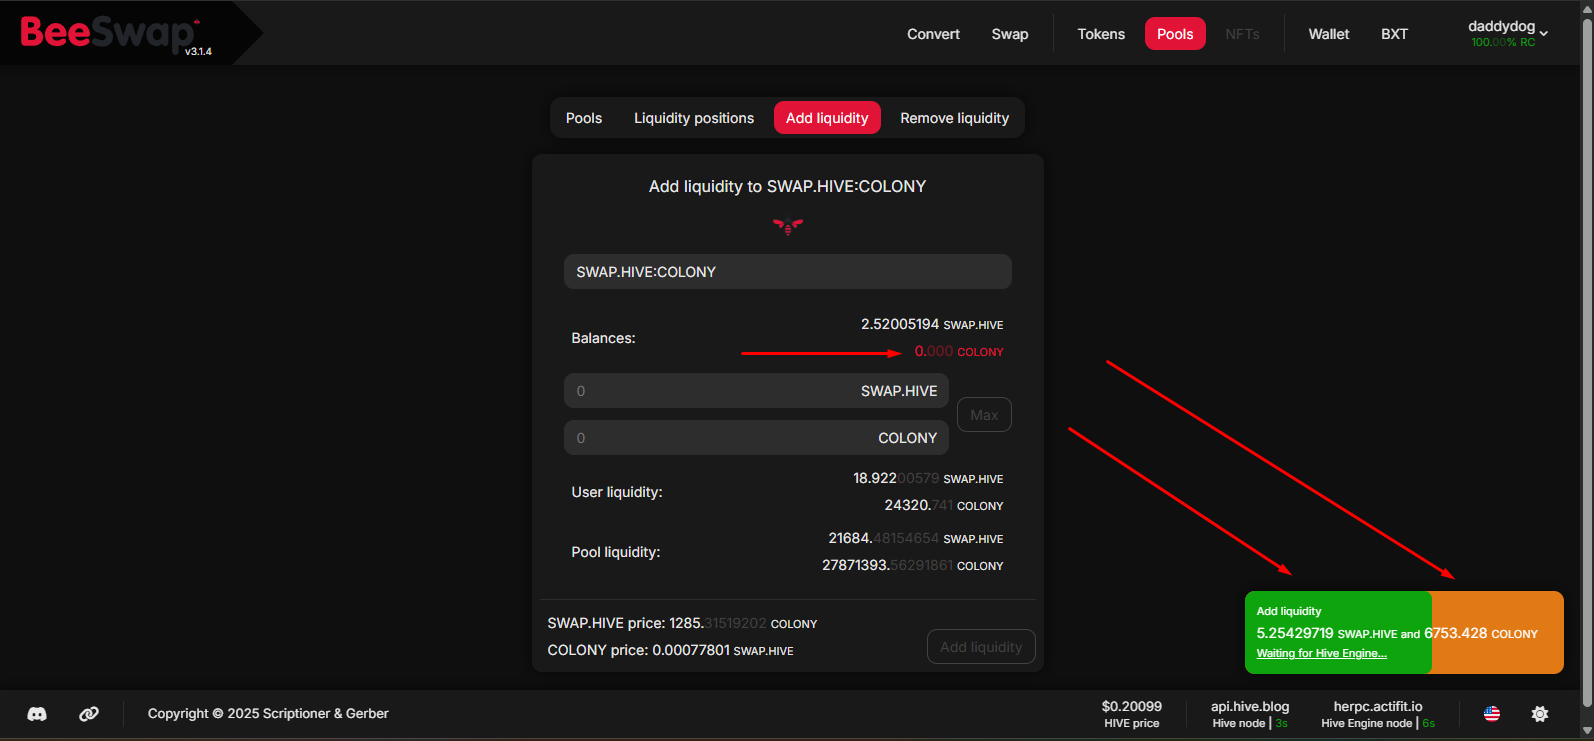1594x741 pixels.
Task: Click the Add liquidity submit button
Action: coord(981,647)
